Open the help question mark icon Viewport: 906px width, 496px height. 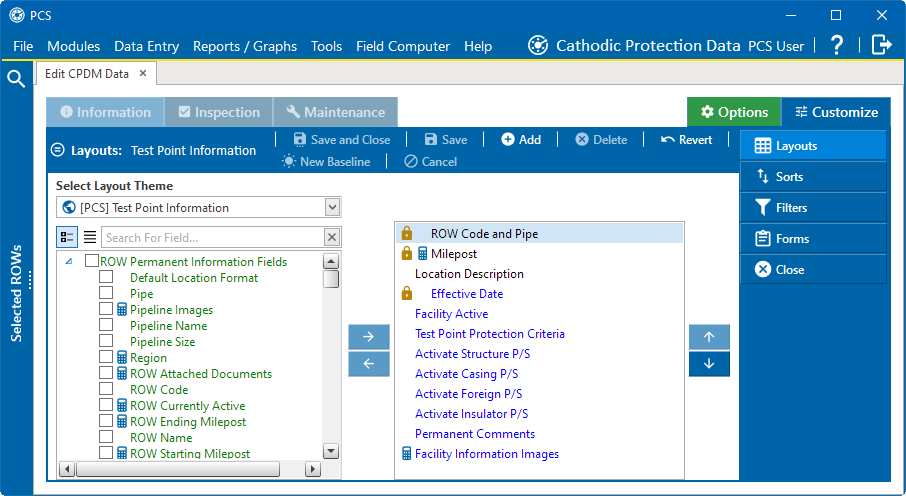837,45
